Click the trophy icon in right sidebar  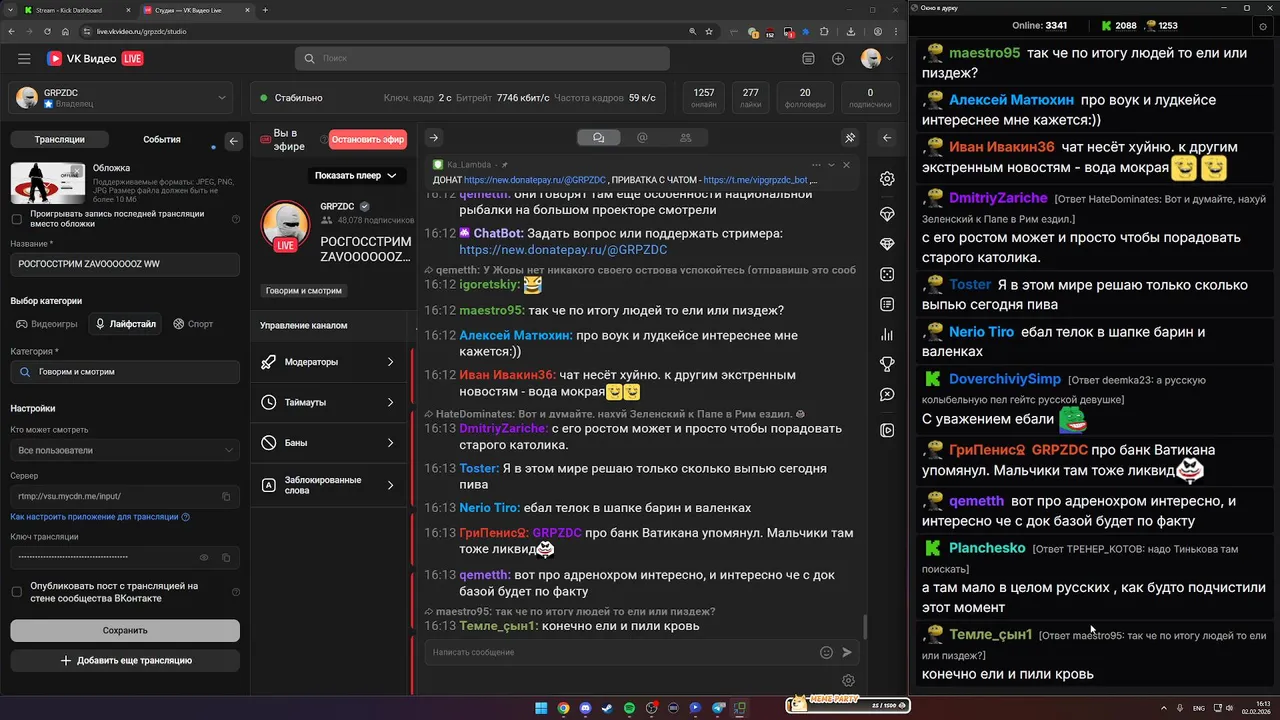[887, 365]
